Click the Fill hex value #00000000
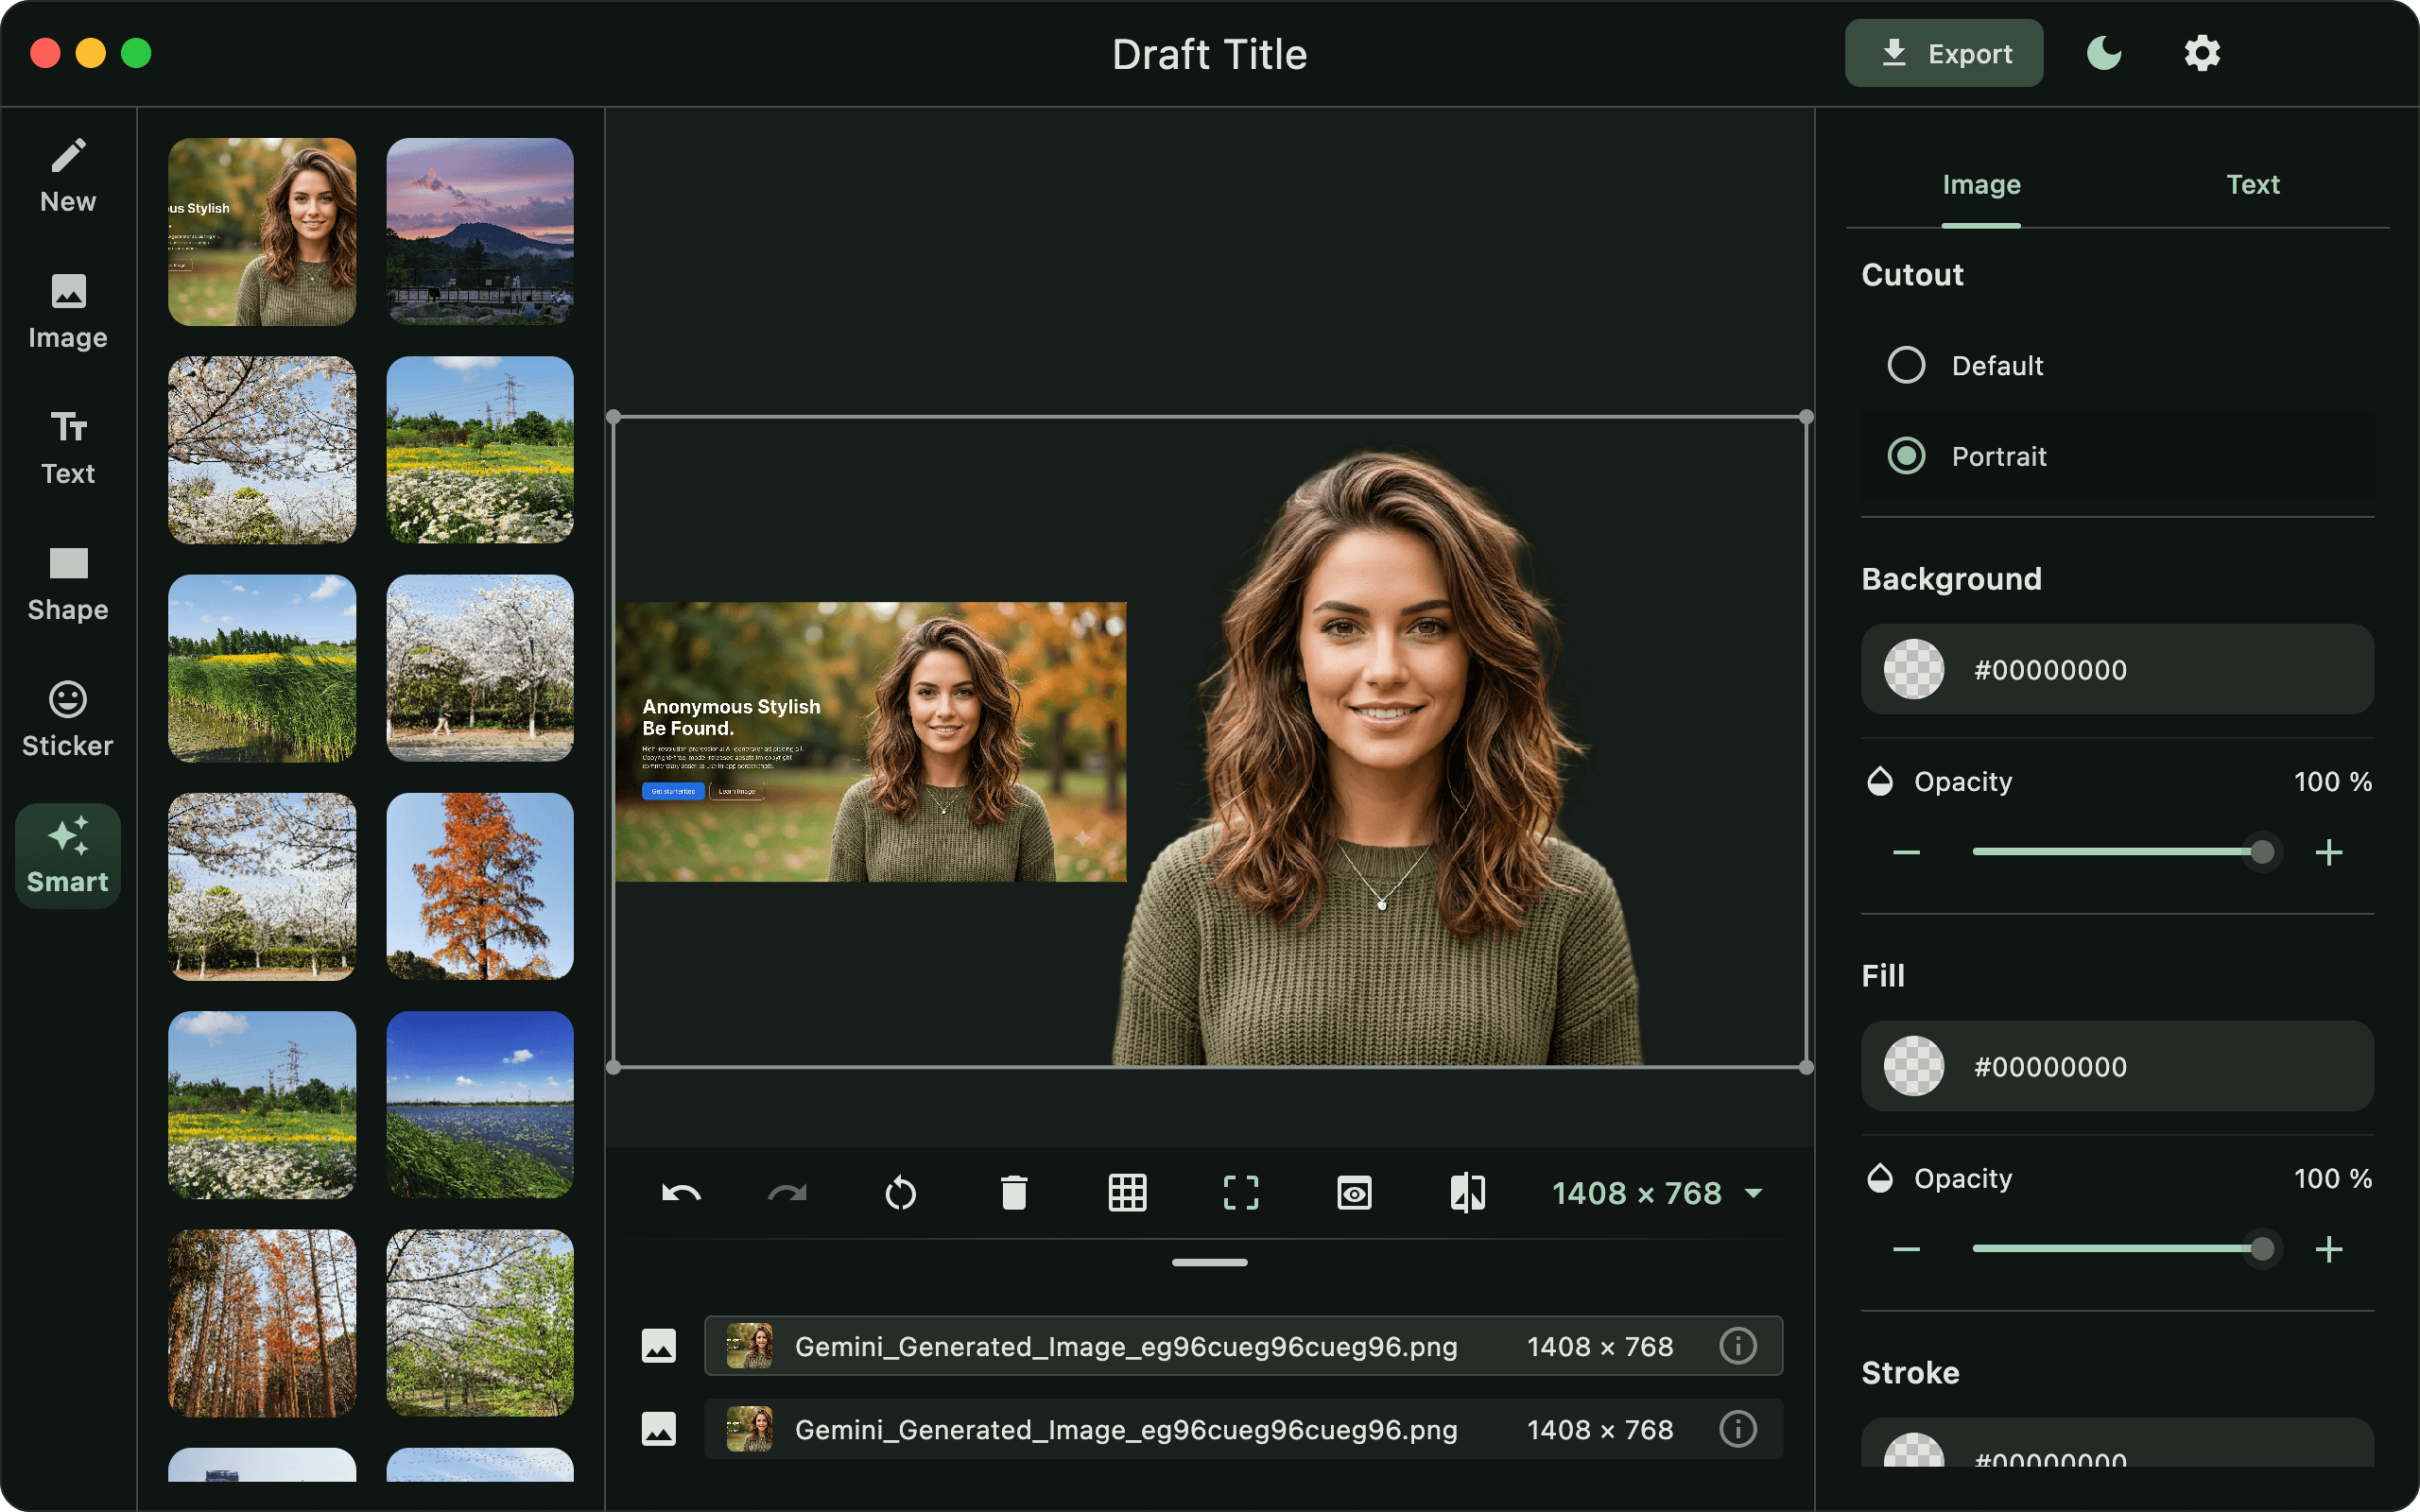Image resolution: width=2420 pixels, height=1512 pixels. tap(2050, 1067)
